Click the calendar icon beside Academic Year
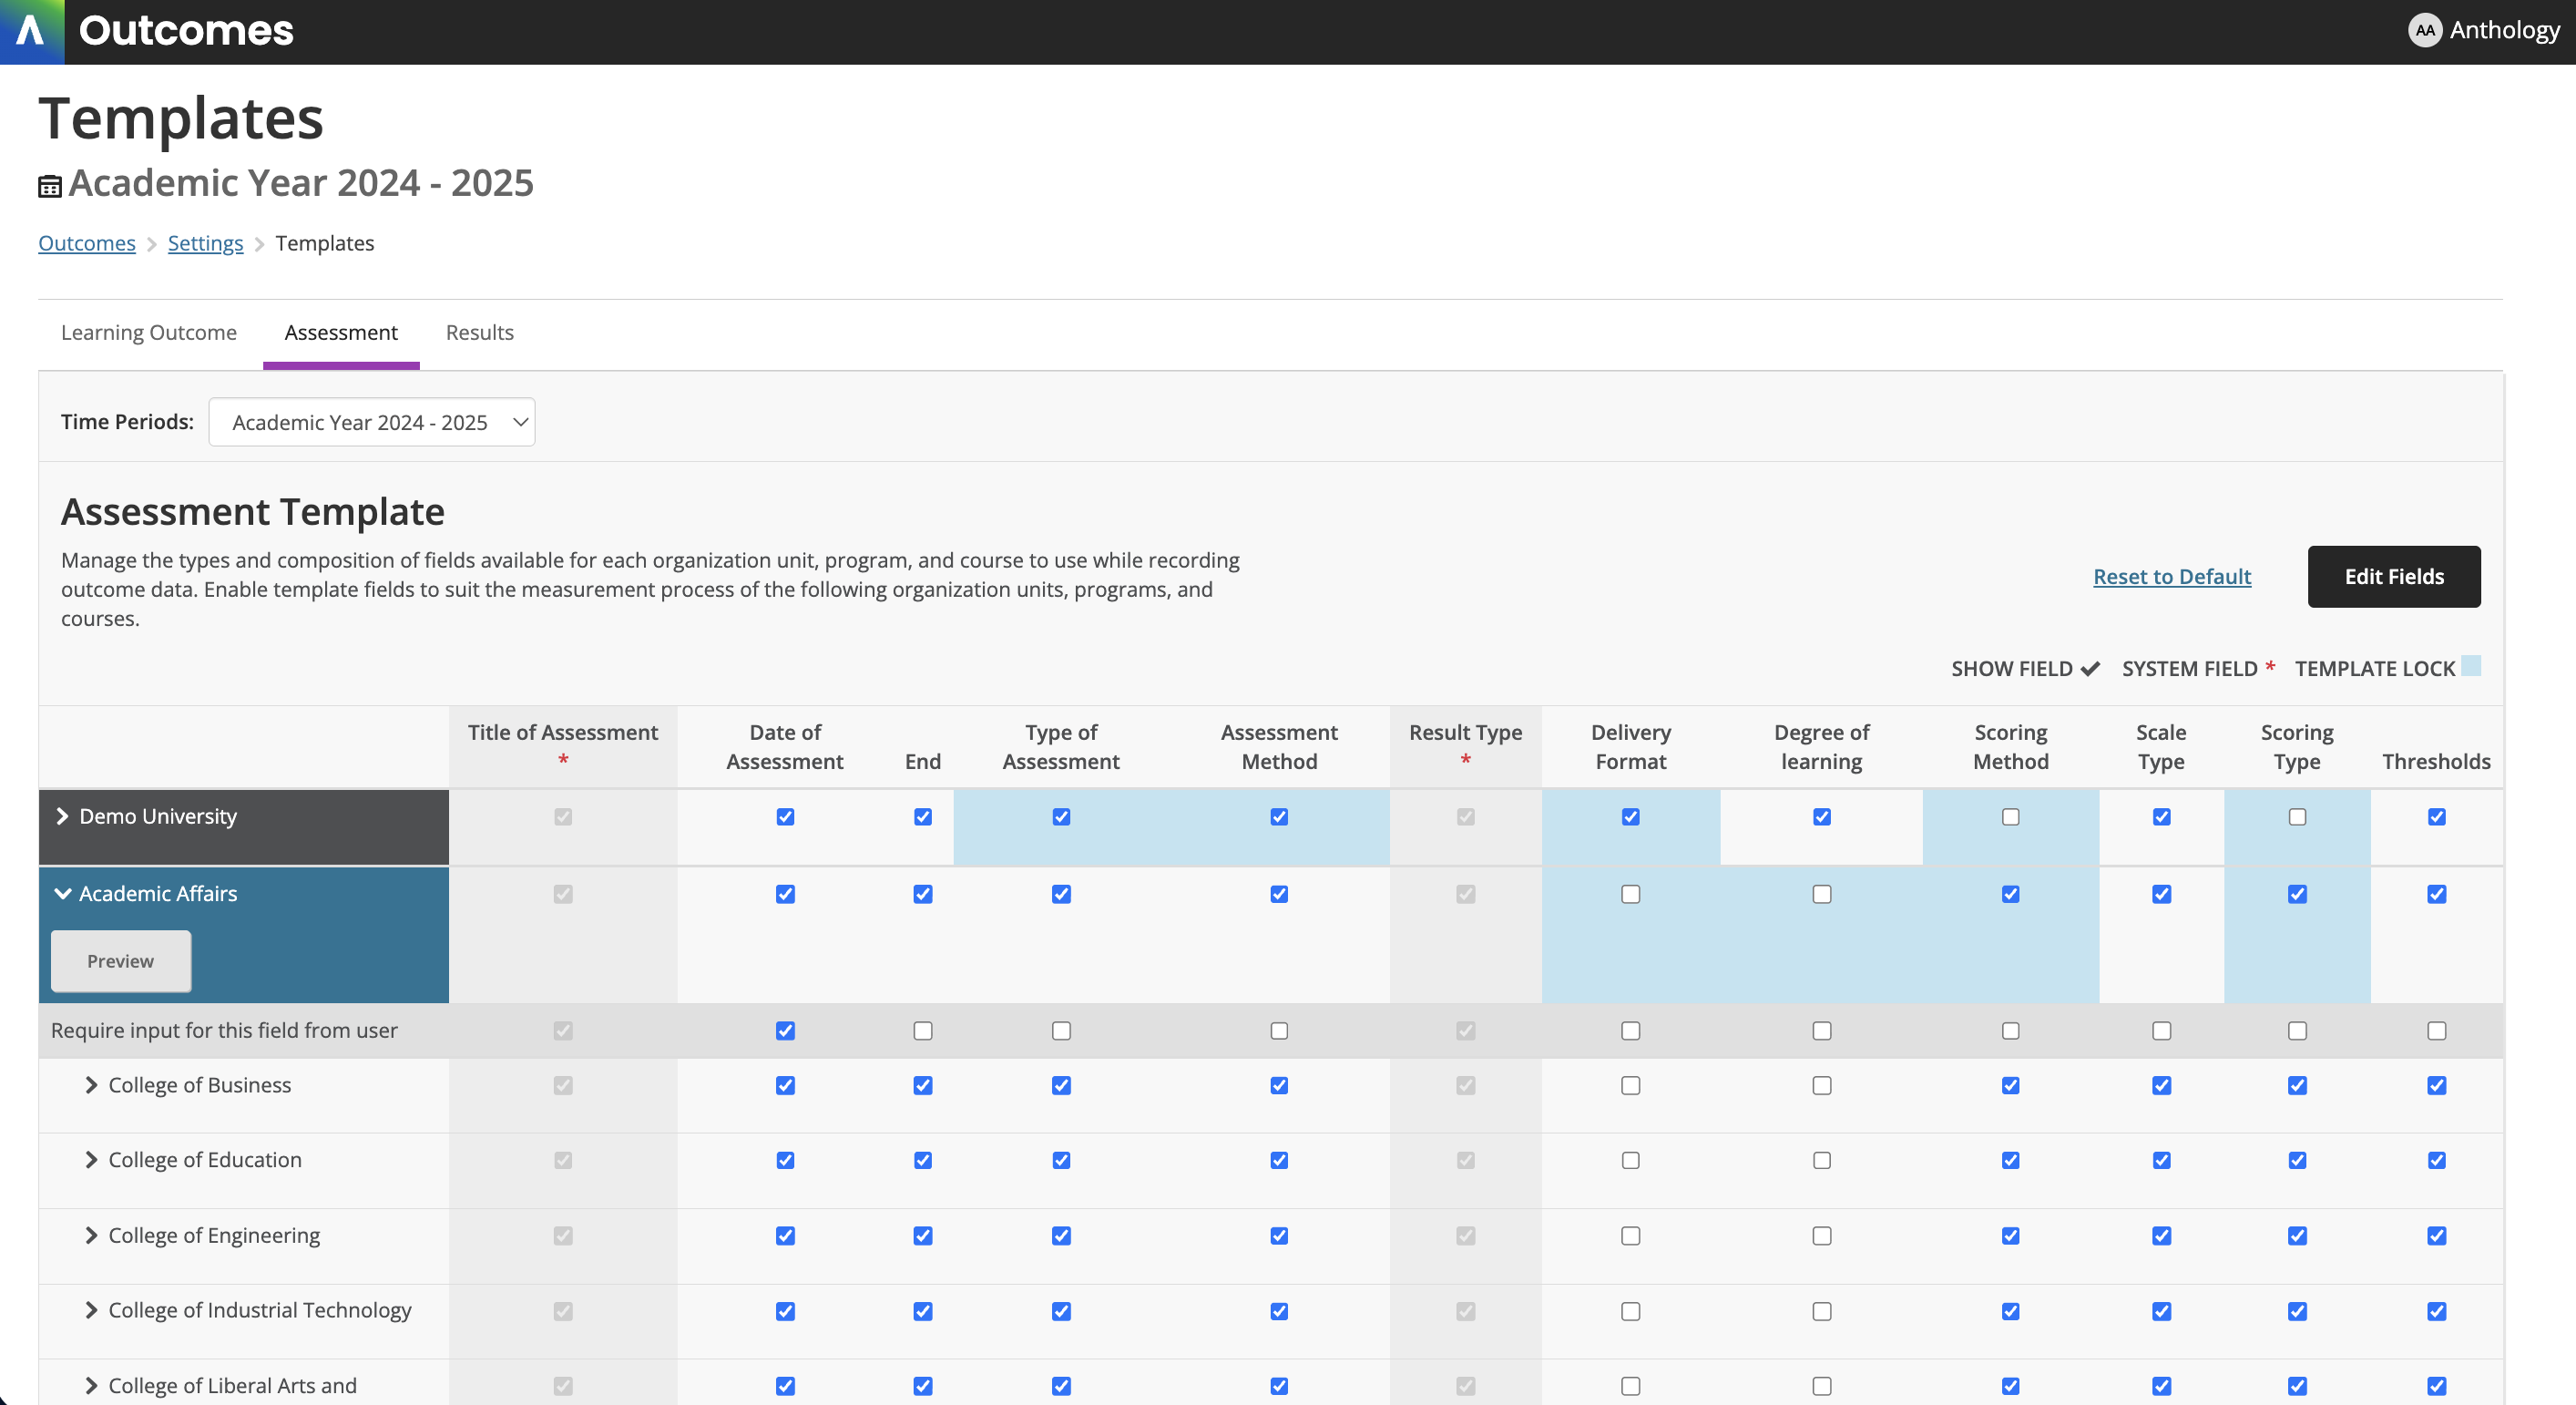Viewport: 2576px width, 1405px height. coord(50,186)
